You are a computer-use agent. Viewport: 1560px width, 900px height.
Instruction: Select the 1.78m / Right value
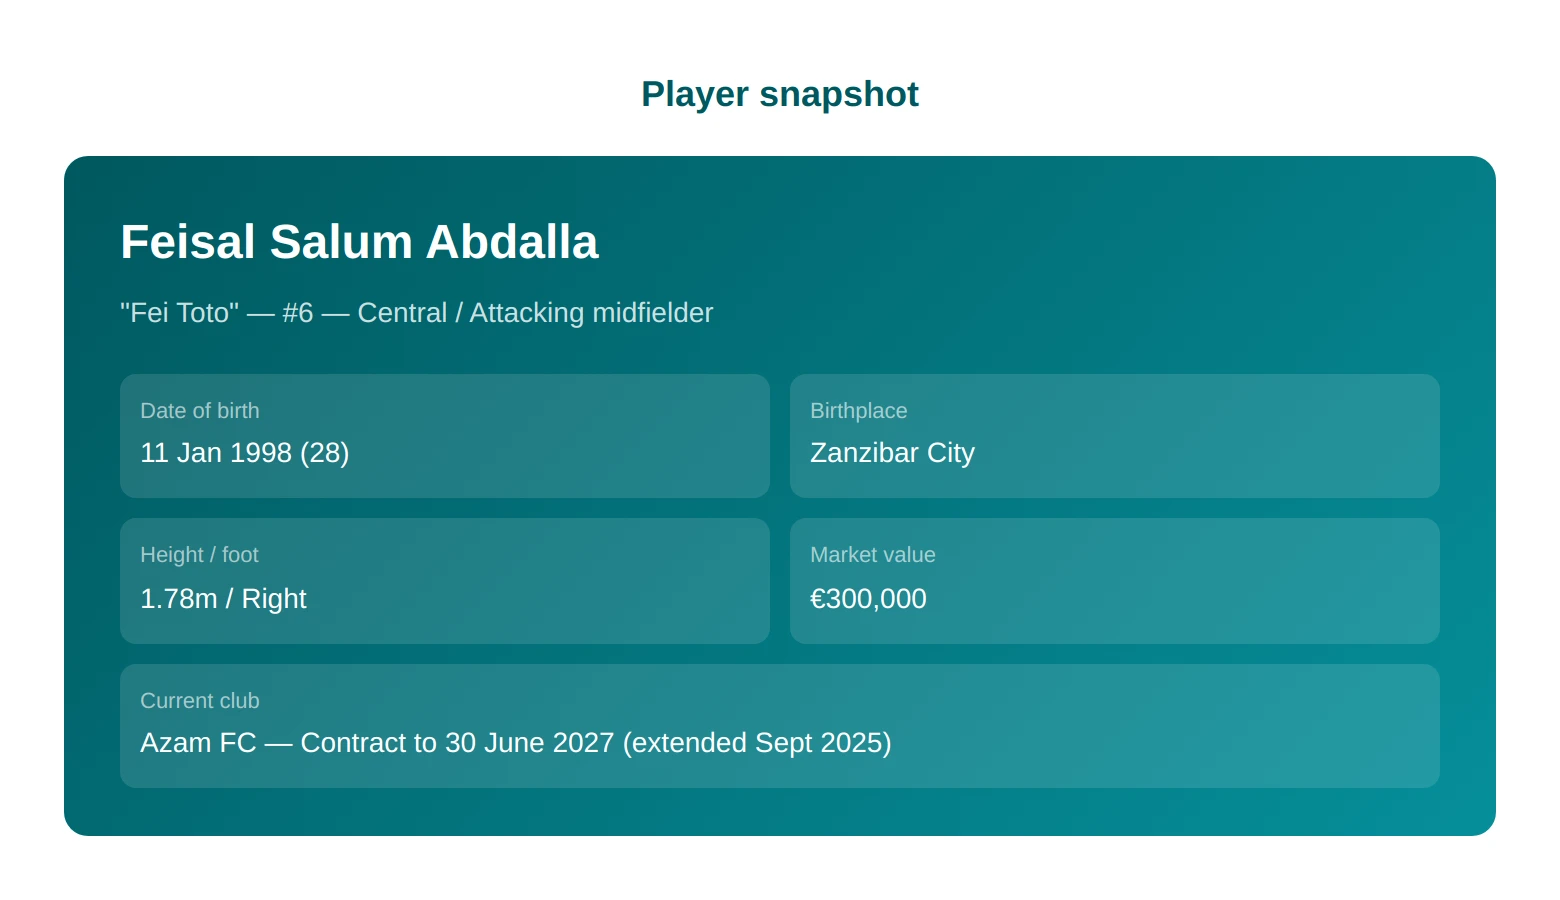pos(223,599)
